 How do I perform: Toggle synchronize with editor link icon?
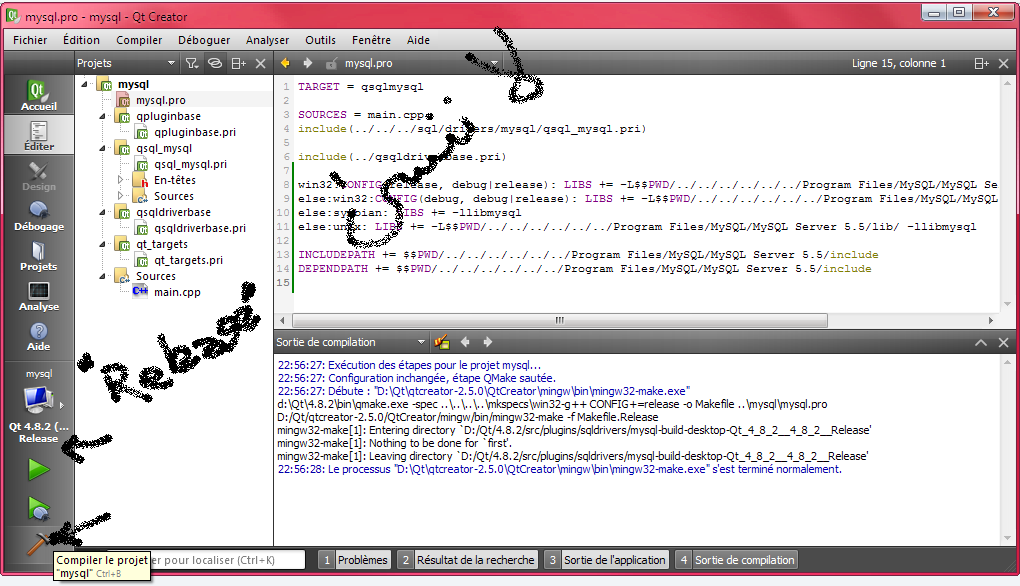pyautogui.click(x=215, y=63)
